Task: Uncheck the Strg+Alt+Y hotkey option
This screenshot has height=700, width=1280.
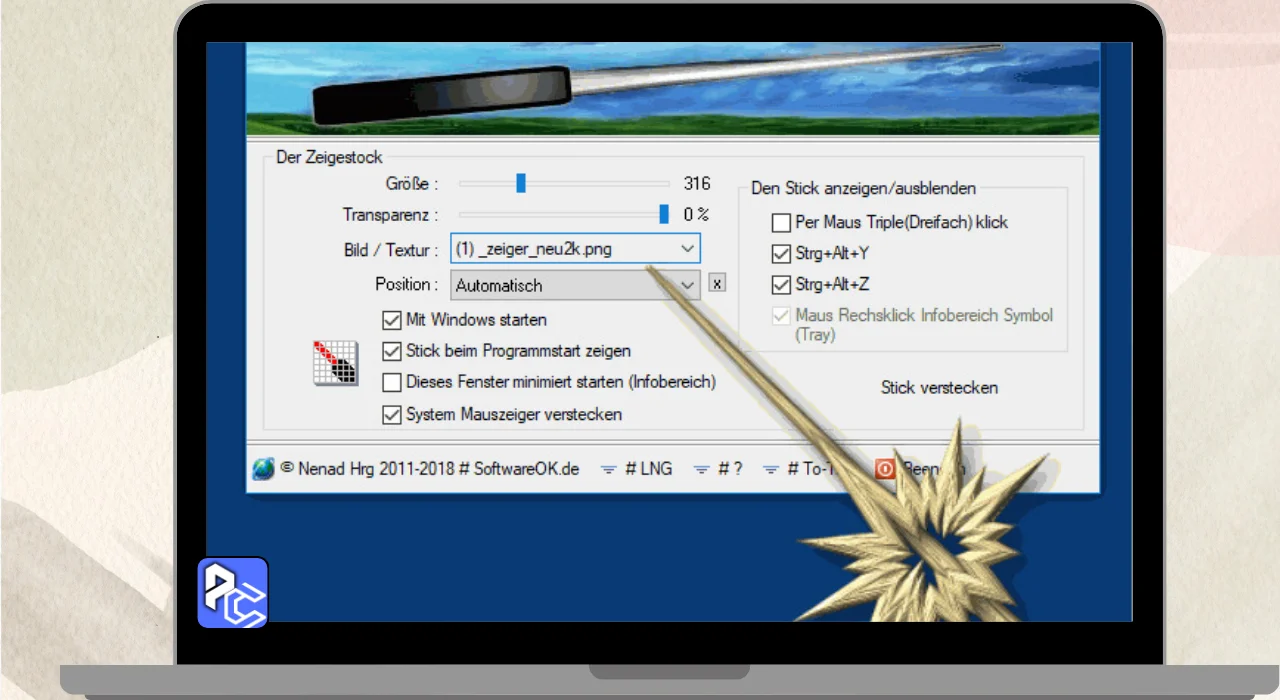Action: tap(781, 254)
